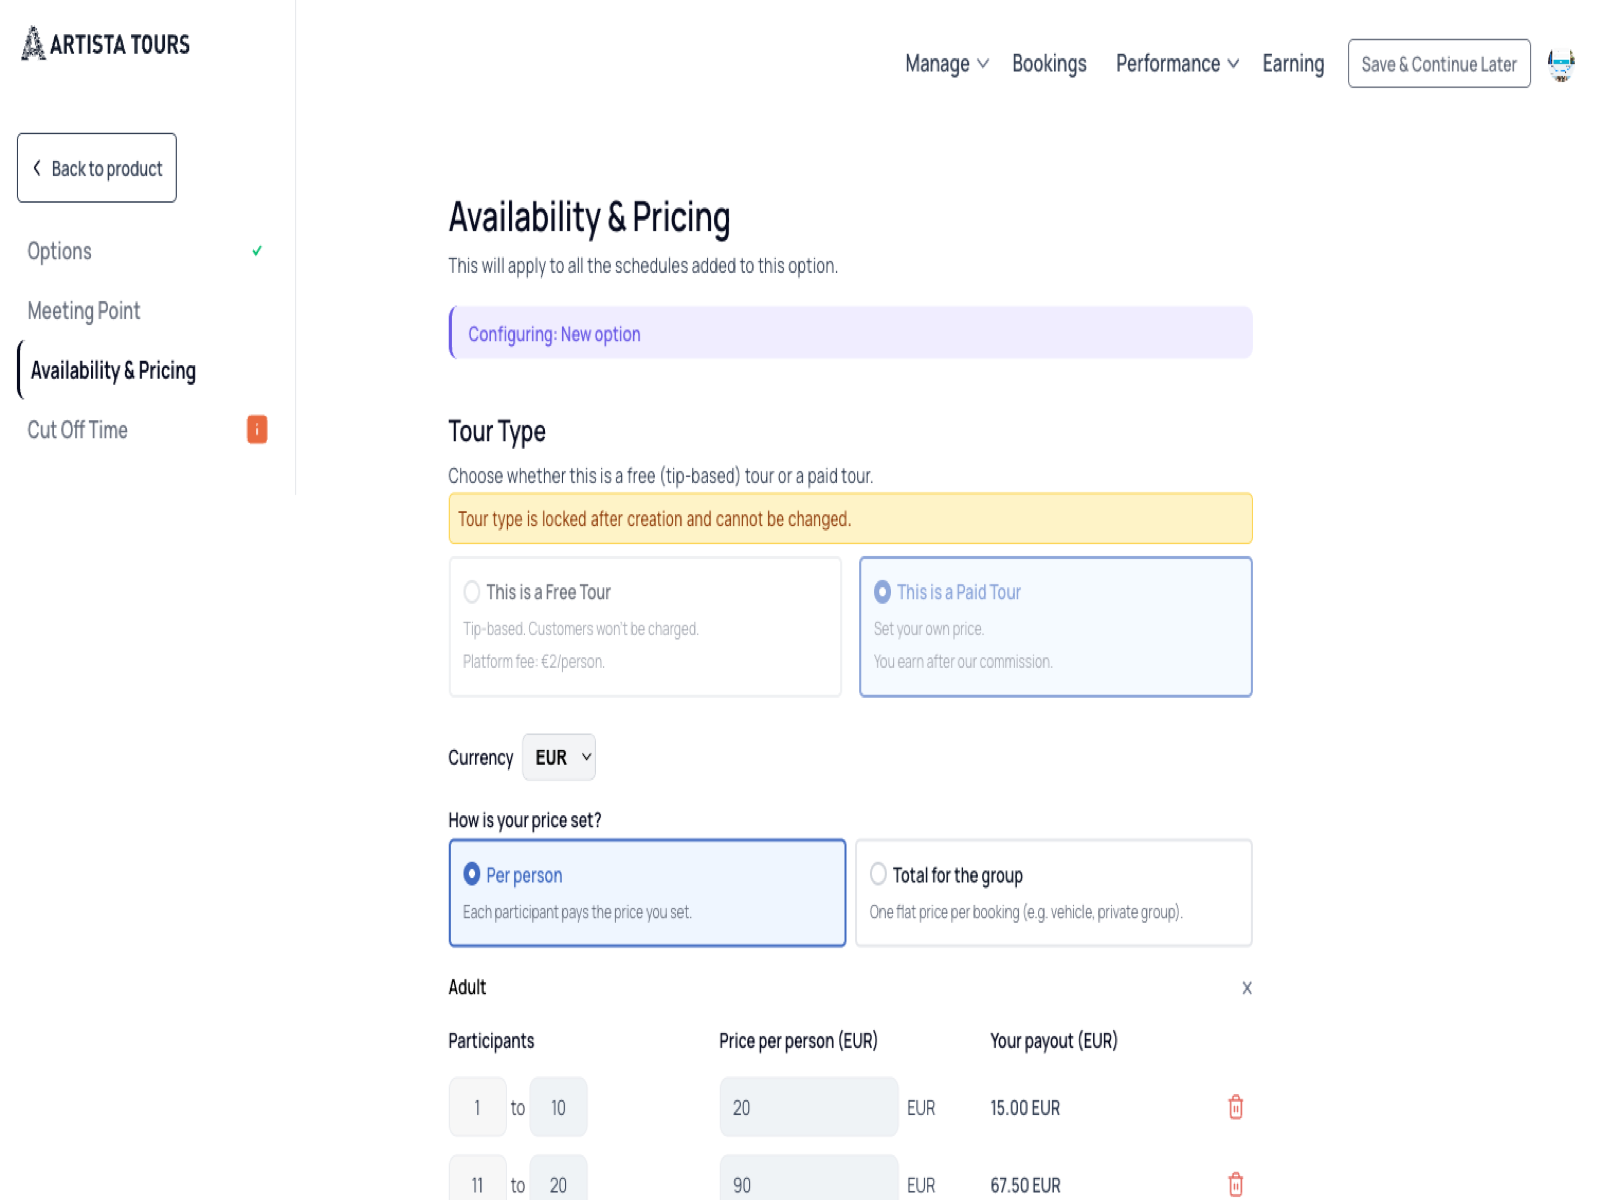Select Per person pricing option
Screen dimensions: 1600x1200
648,893
